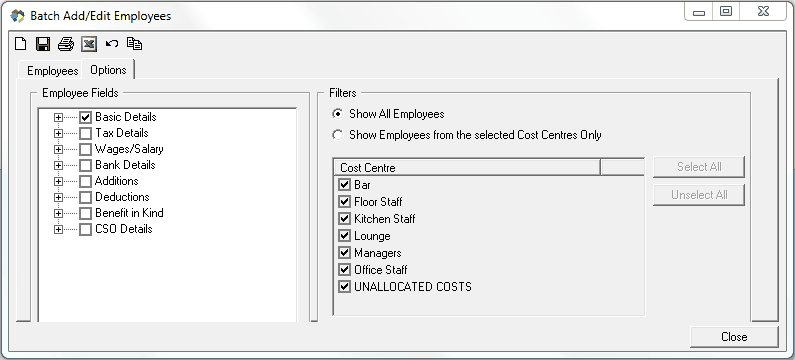The height and width of the screenshot is (360, 795).
Task: Uncheck the Basic Details checkbox
Action: 85,117
